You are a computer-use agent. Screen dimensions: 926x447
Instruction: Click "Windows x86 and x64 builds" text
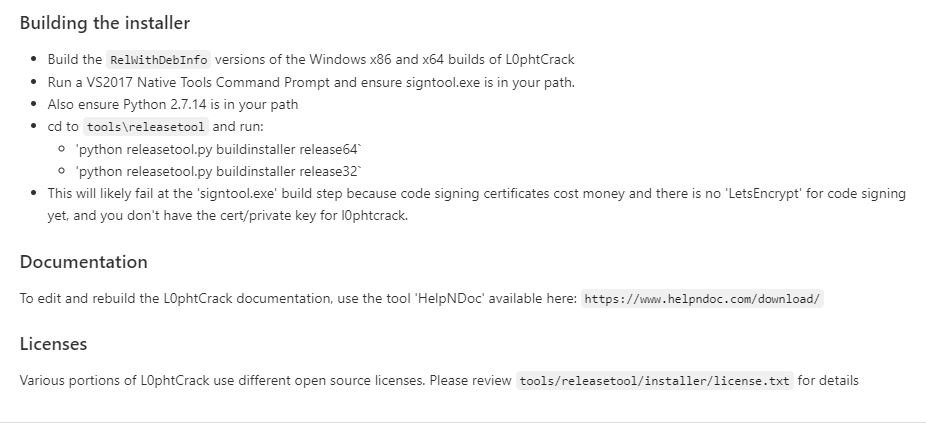point(405,60)
